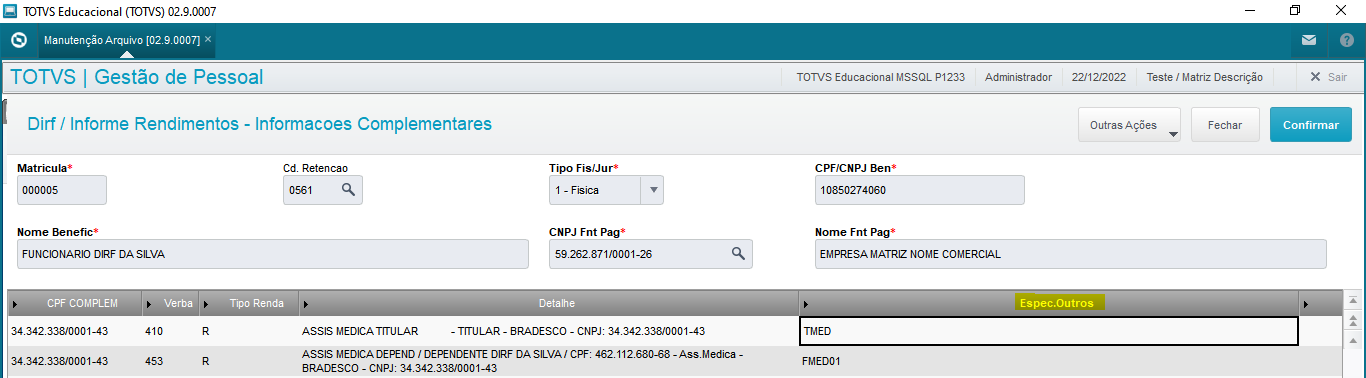
Task: Click the TOTVS Educacional MSSQL P1233 label
Action: [x=880, y=77]
